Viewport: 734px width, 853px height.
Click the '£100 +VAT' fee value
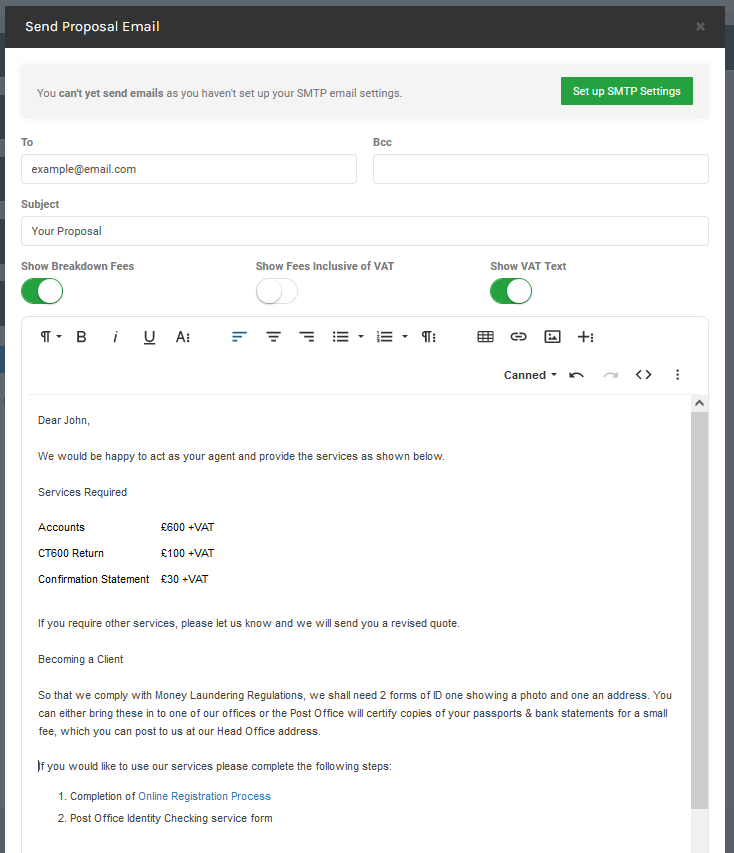(x=187, y=553)
